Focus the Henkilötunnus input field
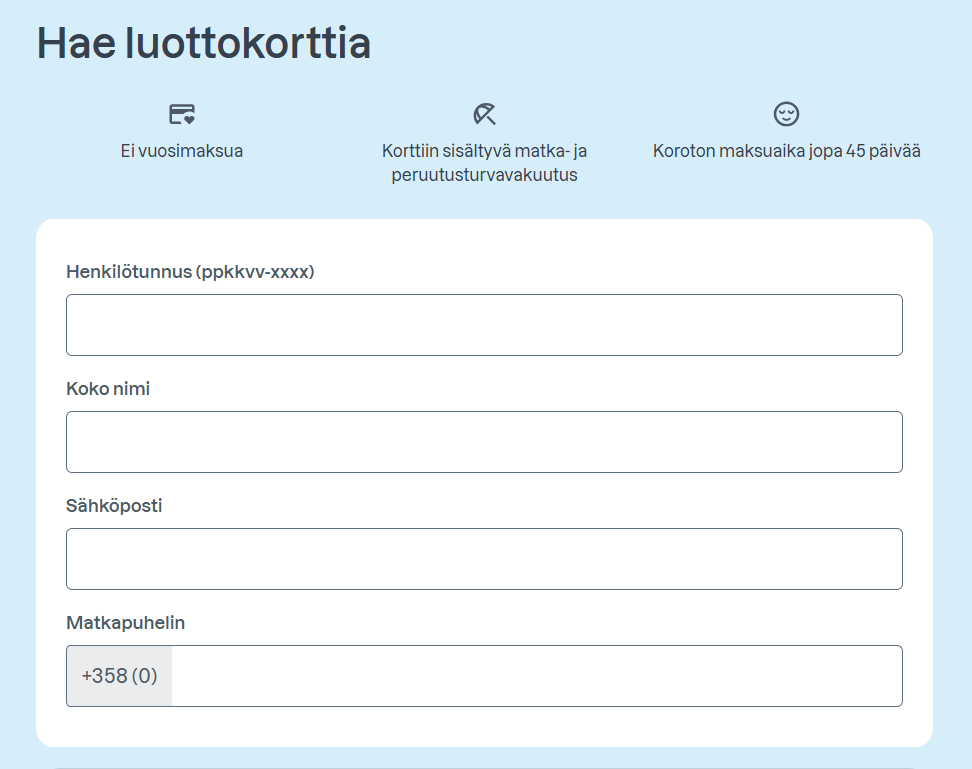Screen dimensions: 972x769 pos(484,325)
